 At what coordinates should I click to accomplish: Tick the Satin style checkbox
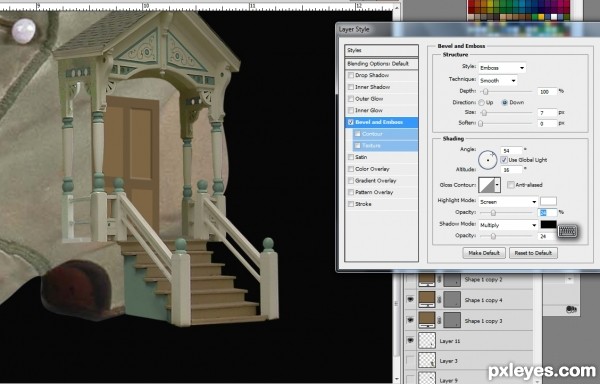[351, 157]
